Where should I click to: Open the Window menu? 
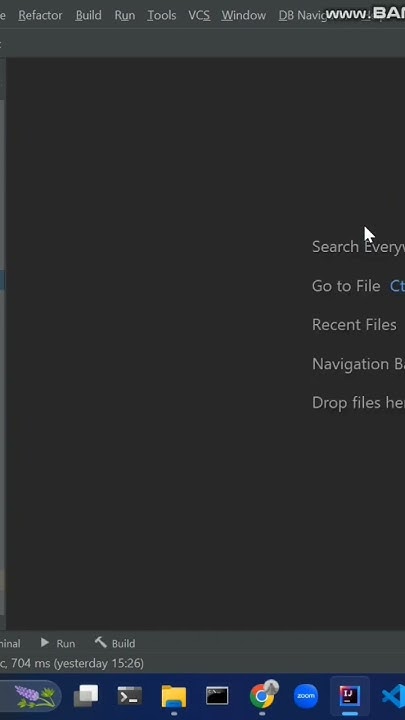[244, 15]
